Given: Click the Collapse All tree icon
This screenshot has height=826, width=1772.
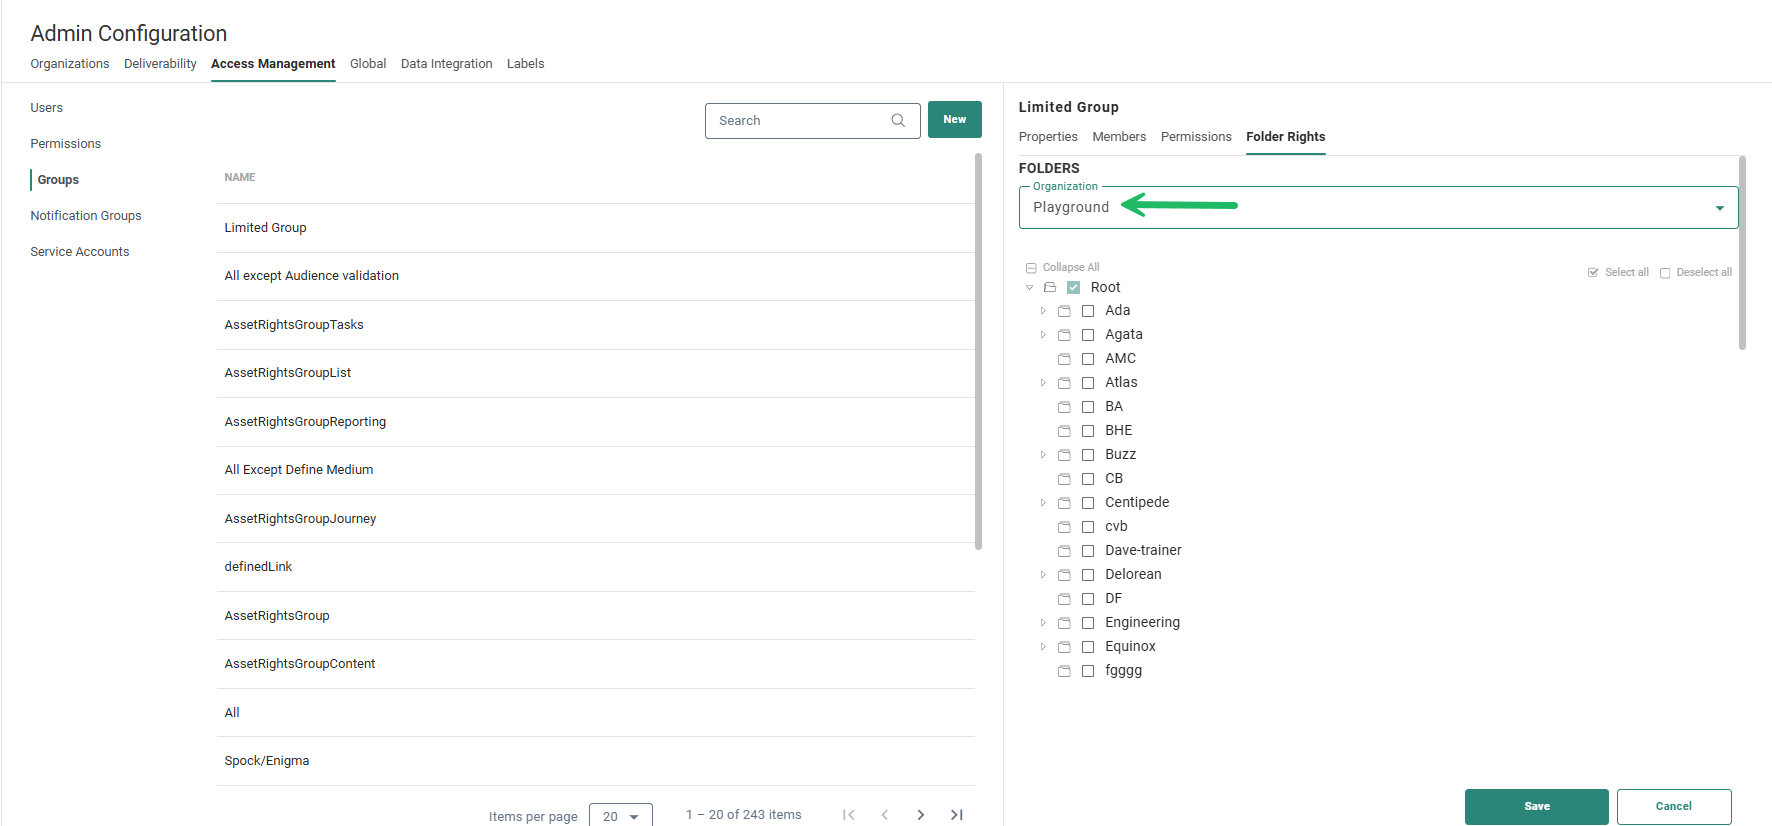Looking at the screenshot, I should (1031, 268).
